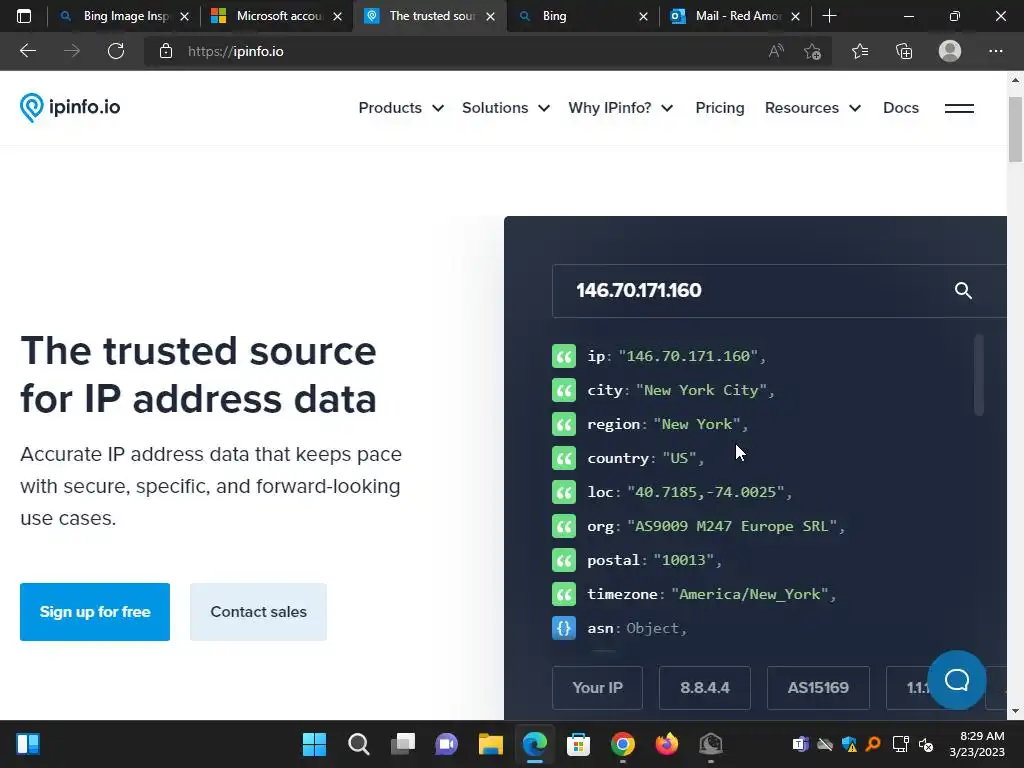The image size is (1024, 768).
Task: Go back with browser back arrow
Action: pyautogui.click(x=27, y=51)
